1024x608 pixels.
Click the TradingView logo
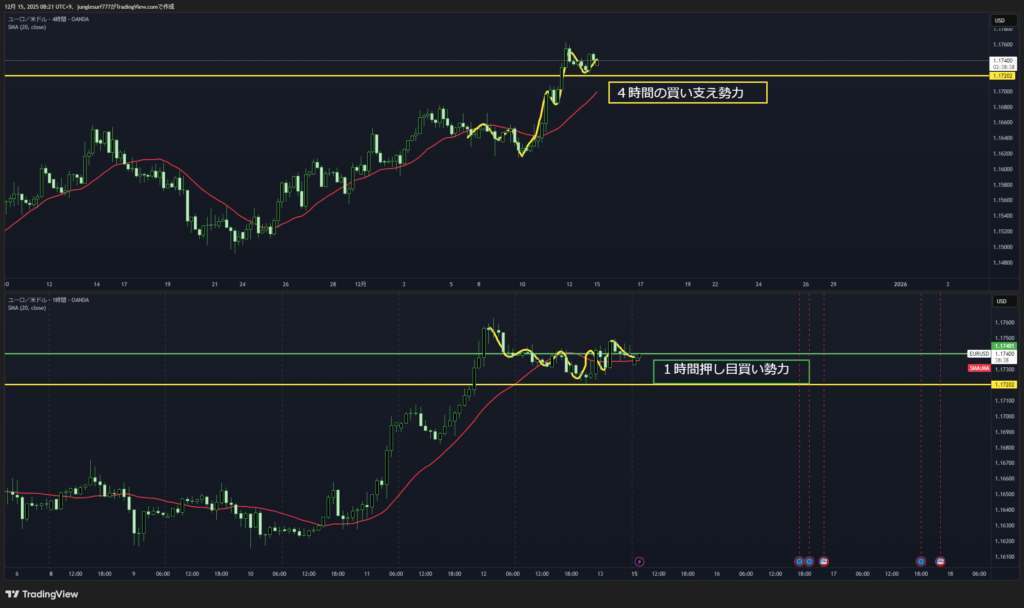pyautogui.click(x=47, y=593)
